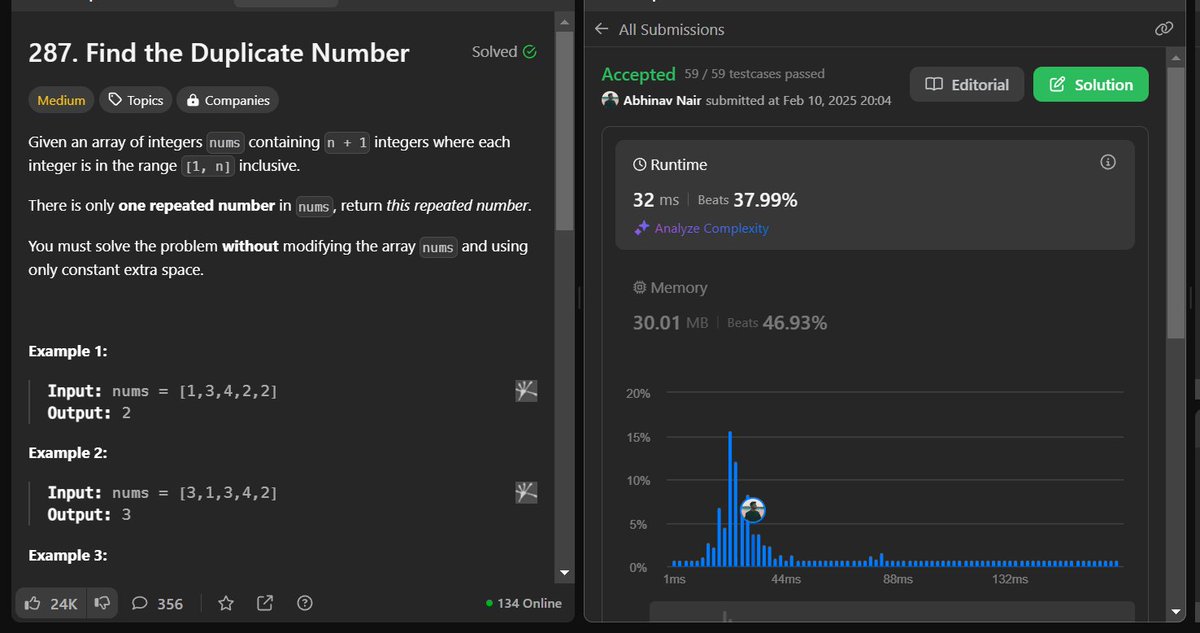Click the '132ms' axis label on the chart
The width and height of the screenshot is (1200, 633).
1010,580
